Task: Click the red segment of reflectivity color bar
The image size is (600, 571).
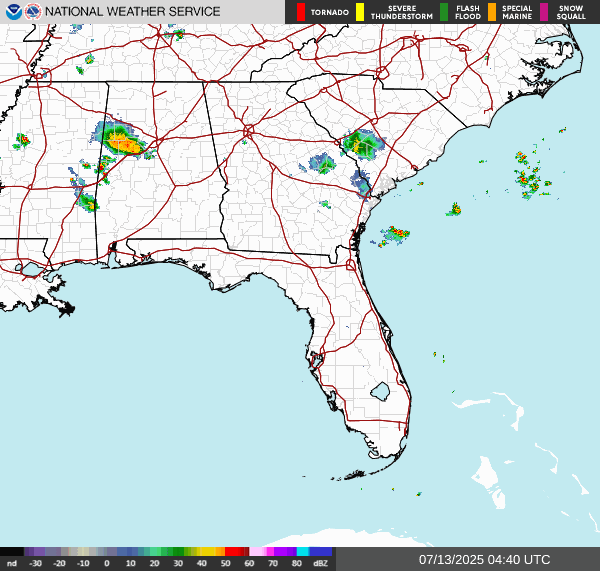Action: (234, 551)
